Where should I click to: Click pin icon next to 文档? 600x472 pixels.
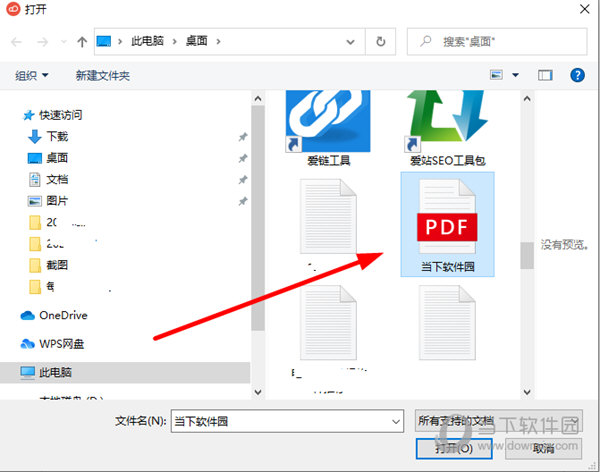(x=243, y=180)
